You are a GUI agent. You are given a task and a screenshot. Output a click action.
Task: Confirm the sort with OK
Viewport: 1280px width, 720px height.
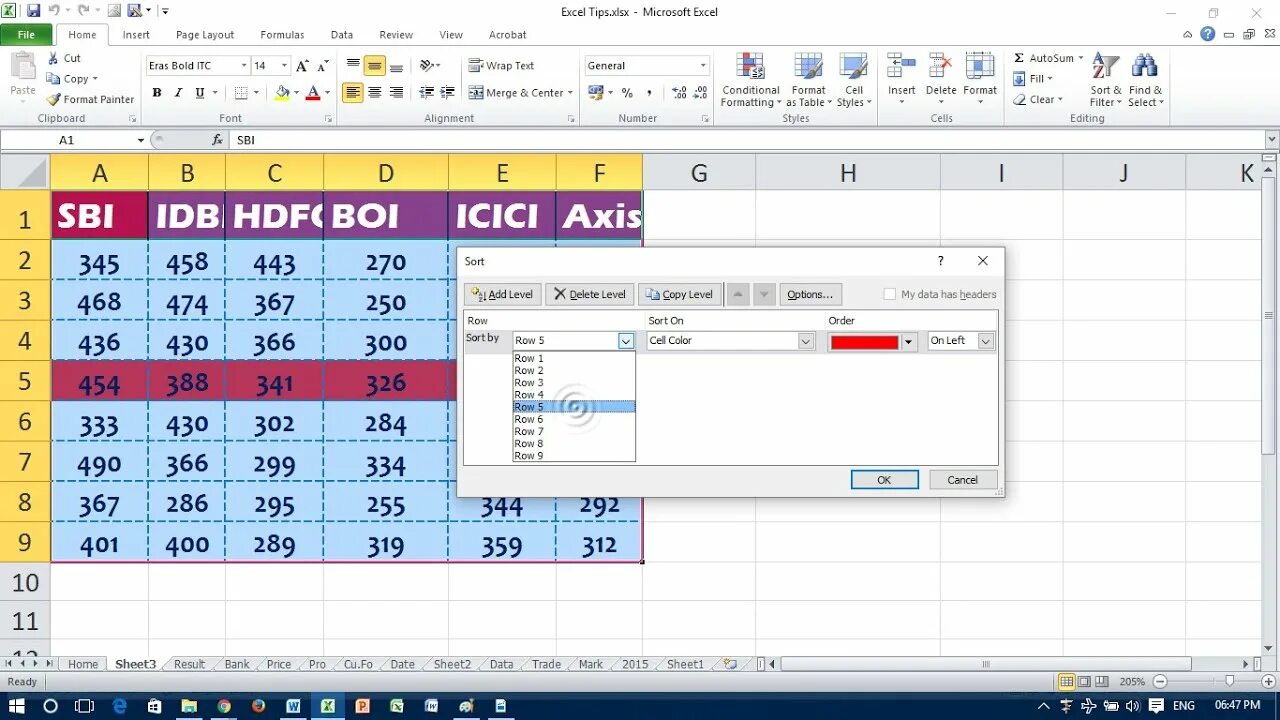point(884,480)
